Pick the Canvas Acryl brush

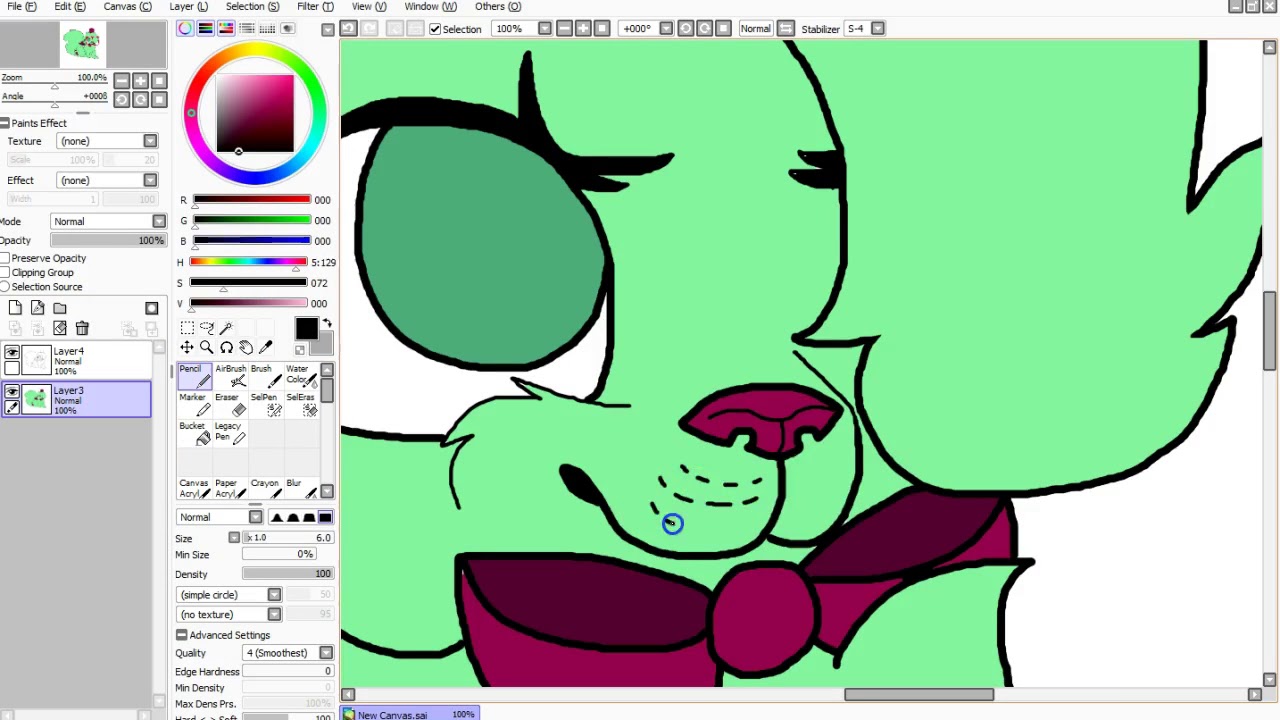coord(195,488)
